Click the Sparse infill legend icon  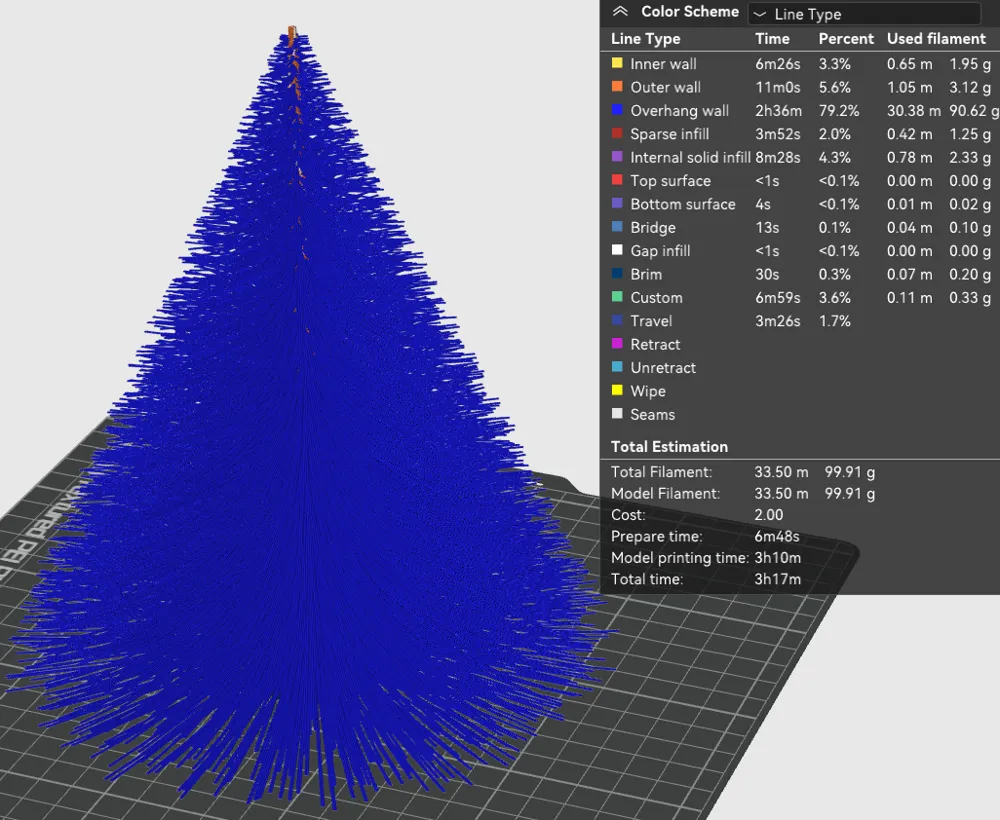coord(617,134)
